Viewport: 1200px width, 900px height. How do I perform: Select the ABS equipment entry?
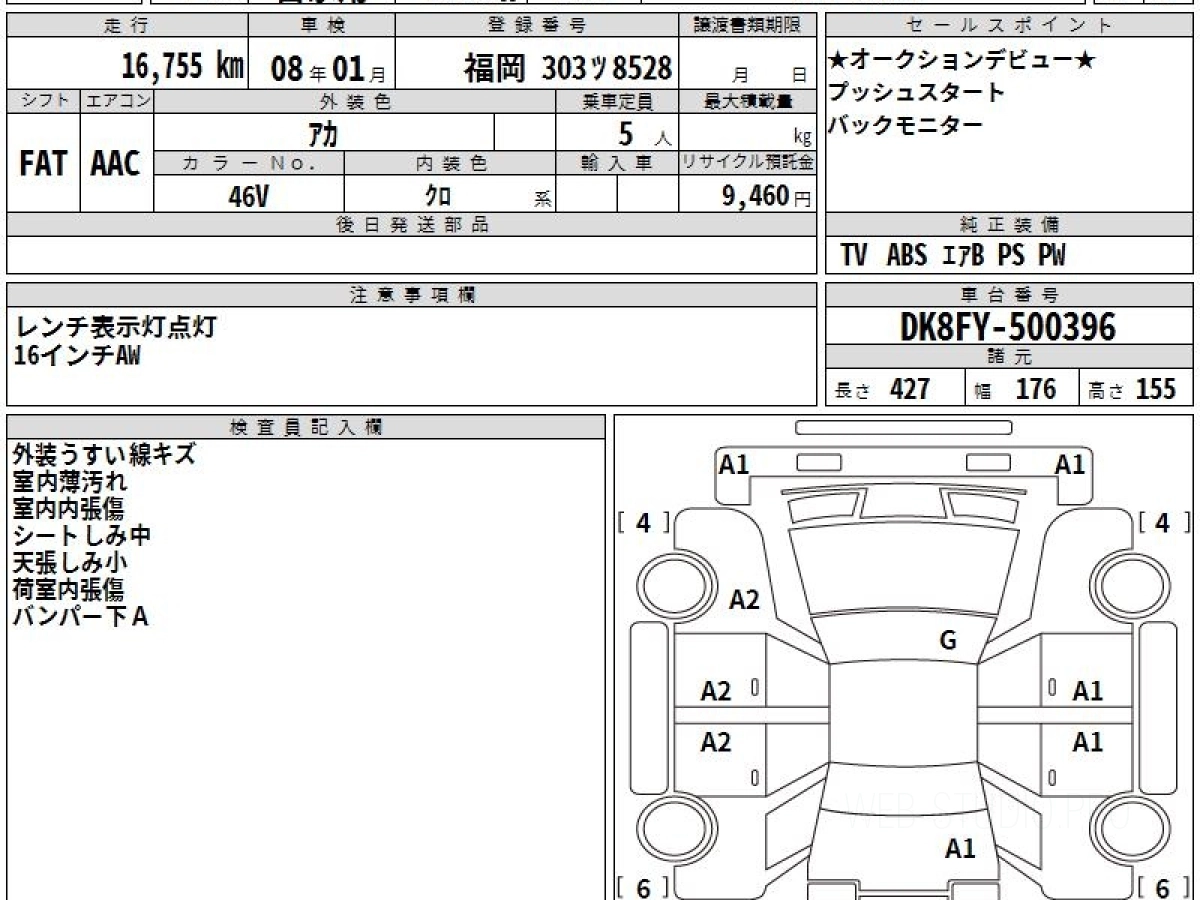[906, 255]
